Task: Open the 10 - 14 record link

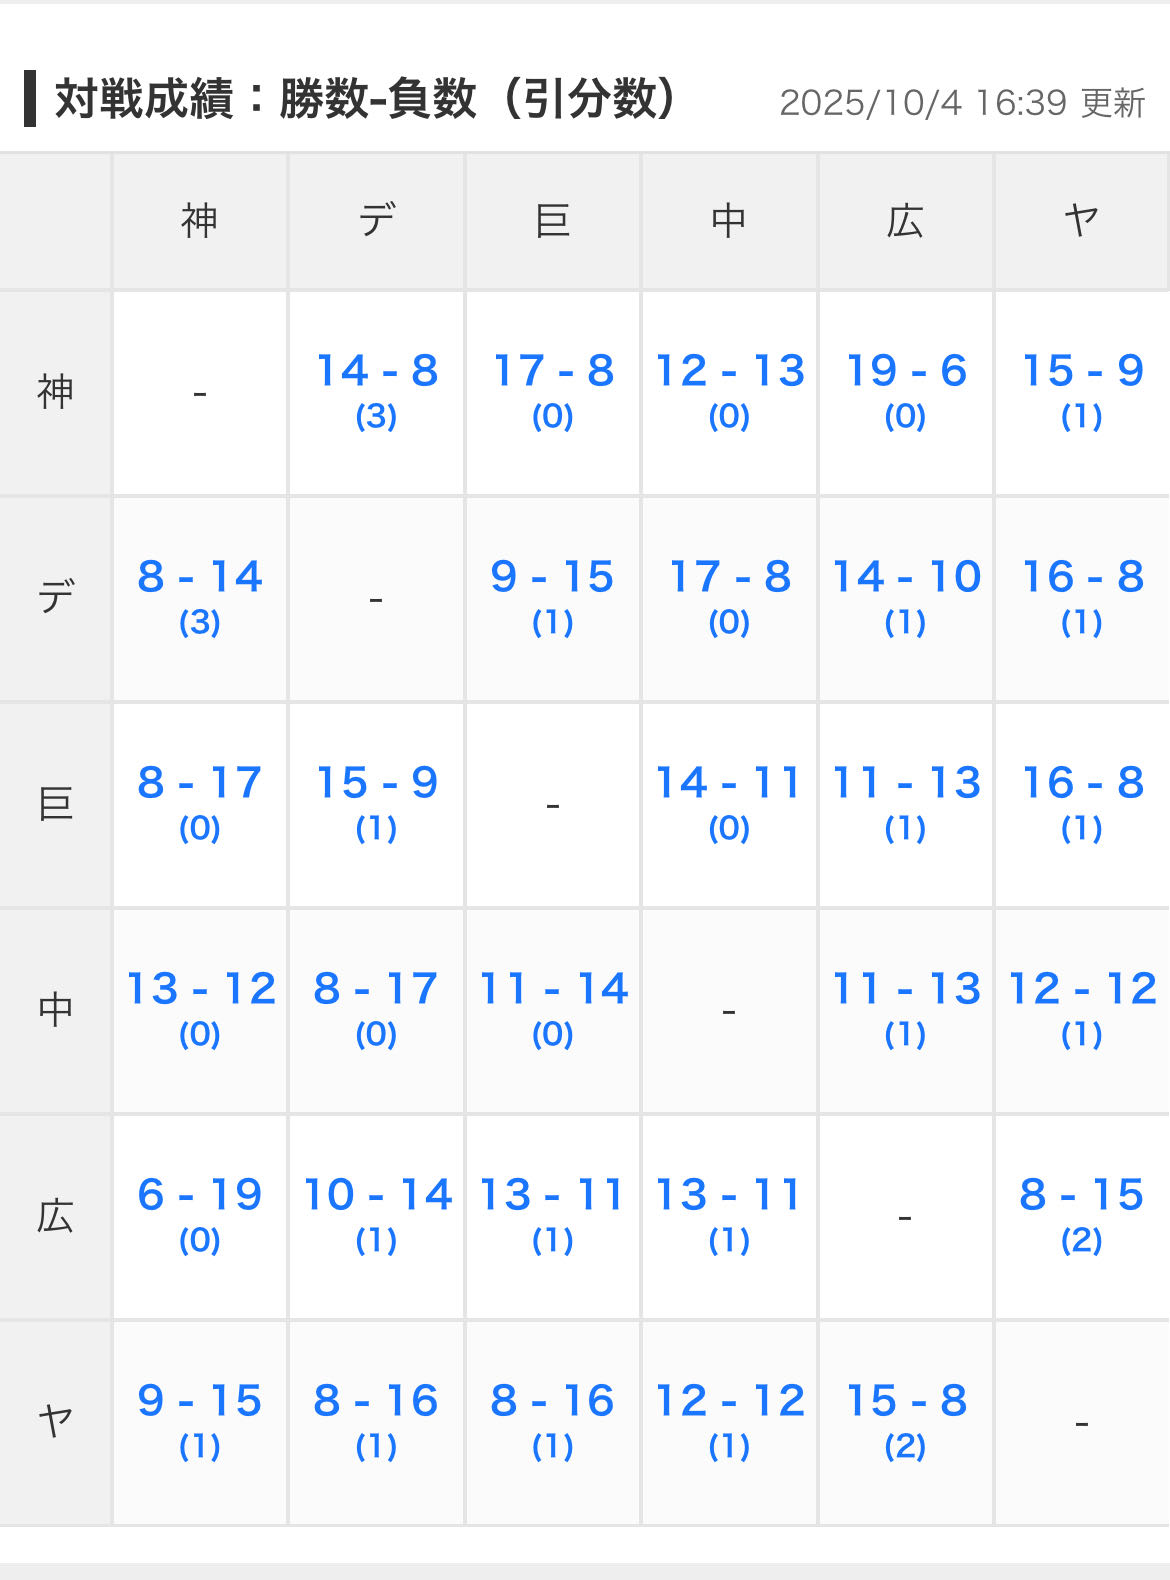Action: point(377,1196)
